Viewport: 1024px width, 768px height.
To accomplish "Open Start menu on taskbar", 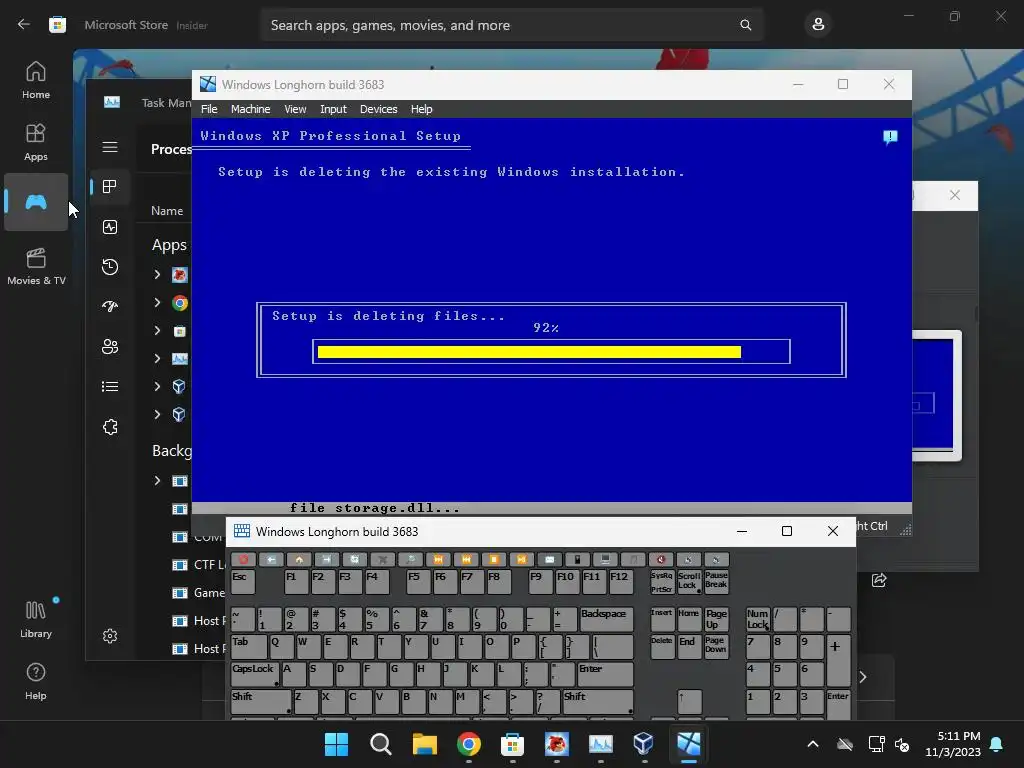I will coord(336,744).
